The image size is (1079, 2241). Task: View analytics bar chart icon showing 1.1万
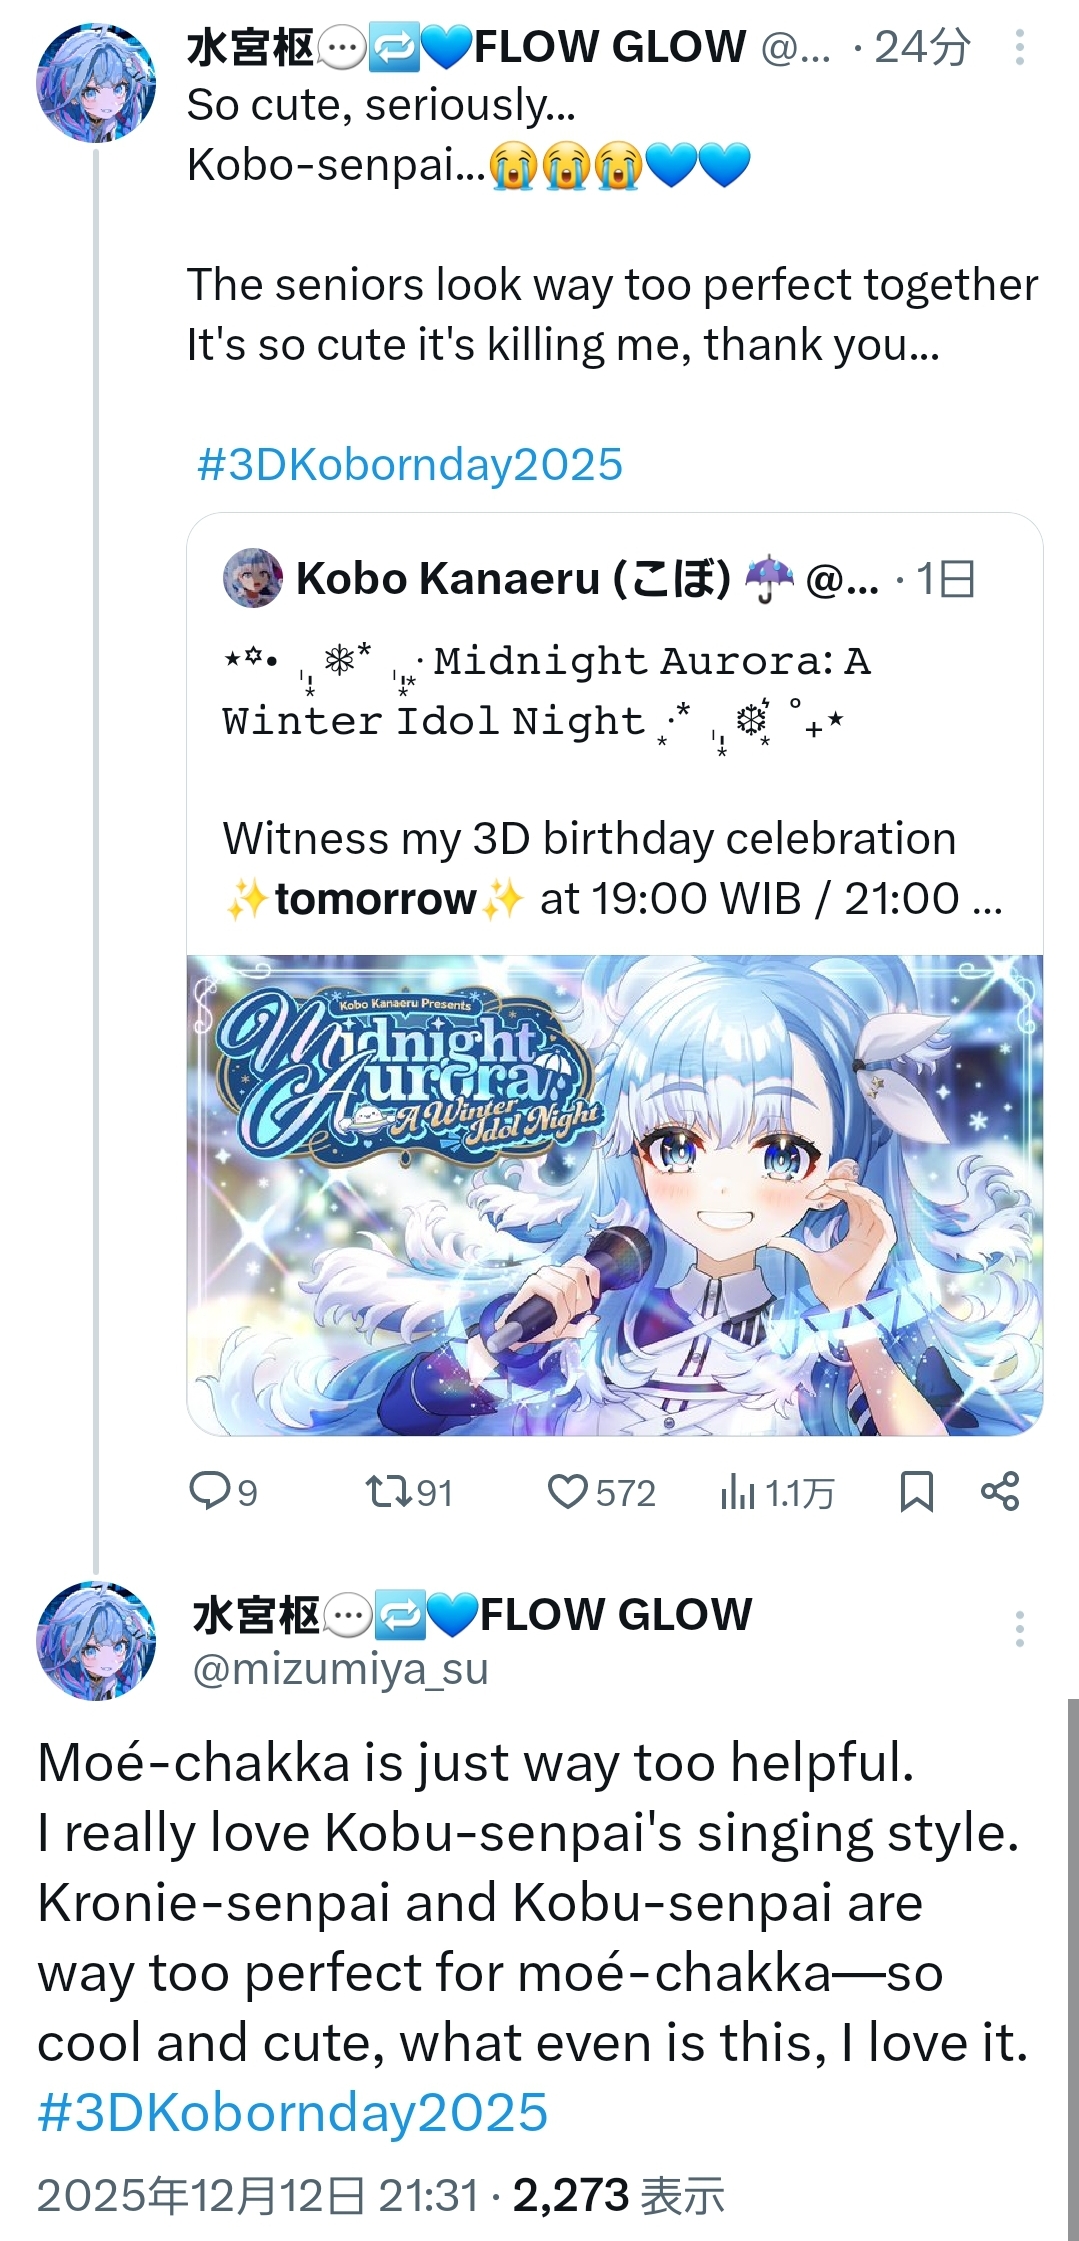[x=738, y=1492]
